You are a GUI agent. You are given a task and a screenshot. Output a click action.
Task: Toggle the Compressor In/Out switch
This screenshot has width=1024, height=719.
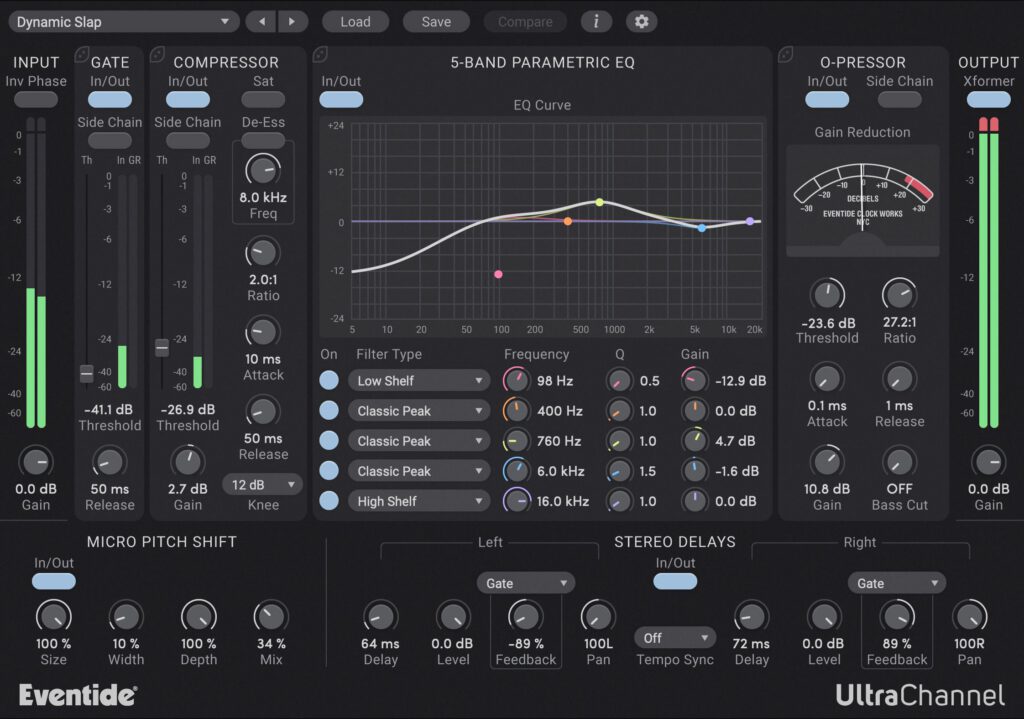point(187,99)
